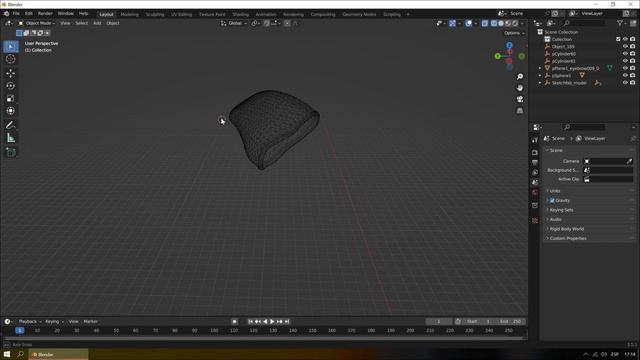
Task: Open the Tool properties tab icon
Action: (x=535, y=140)
